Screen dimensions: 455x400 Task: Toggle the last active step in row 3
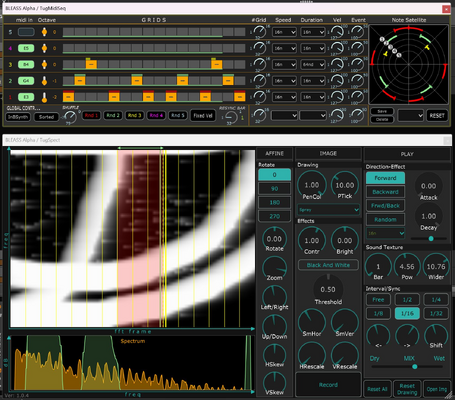click(217, 64)
